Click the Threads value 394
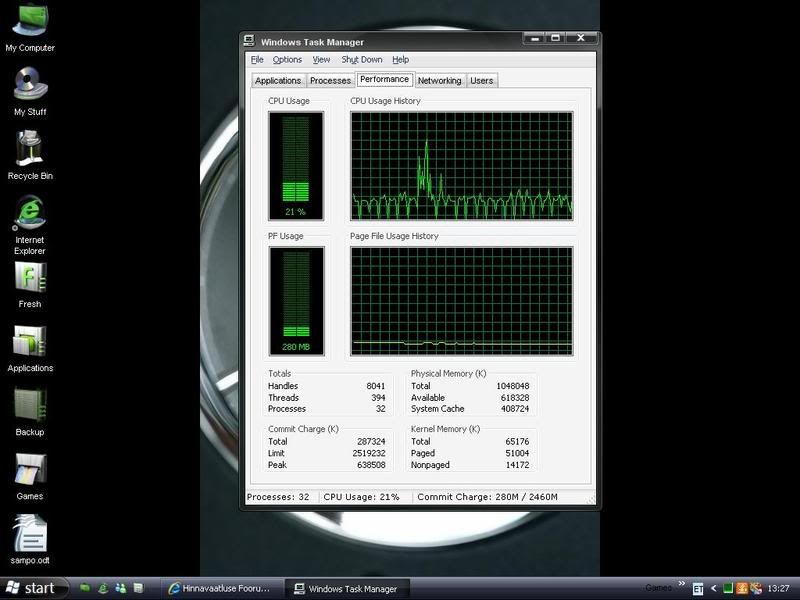 click(378, 397)
